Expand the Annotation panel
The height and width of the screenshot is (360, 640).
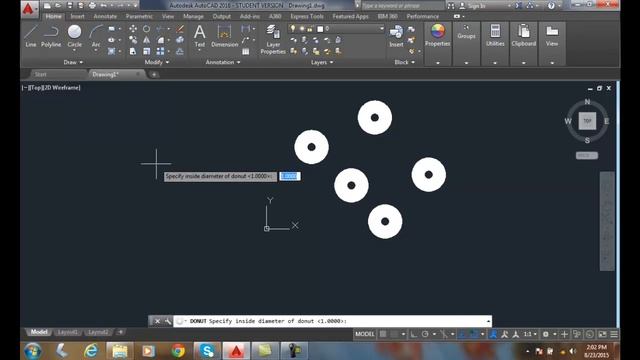(x=223, y=62)
